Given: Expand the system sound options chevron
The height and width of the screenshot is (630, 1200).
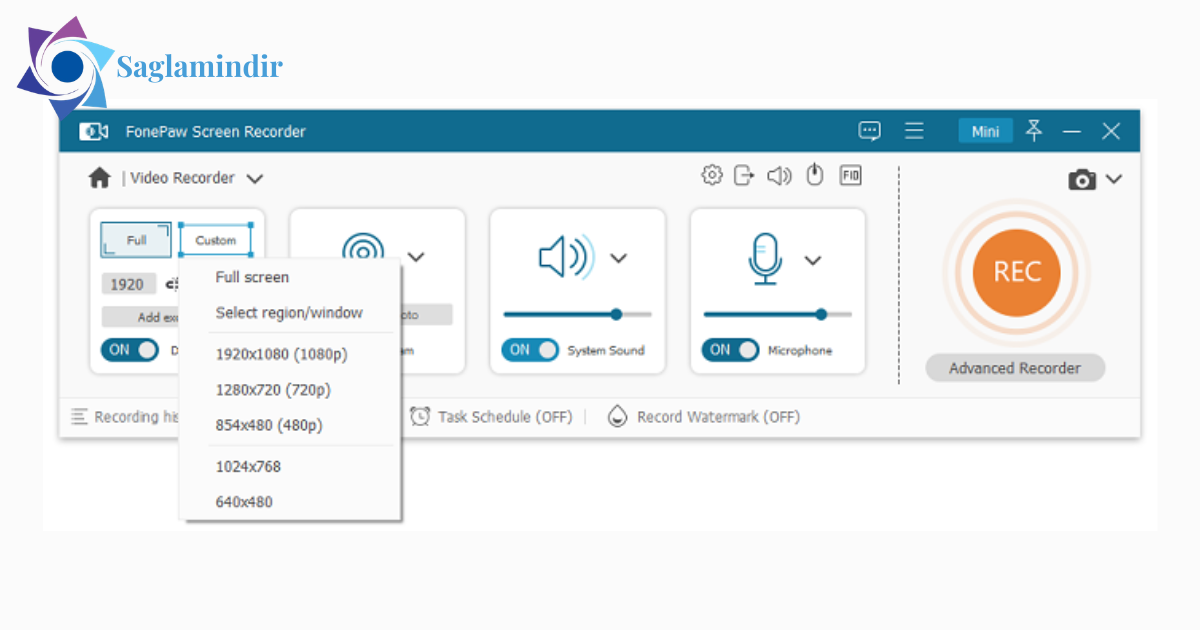Looking at the screenshot, I should click(x=619, y=258).
